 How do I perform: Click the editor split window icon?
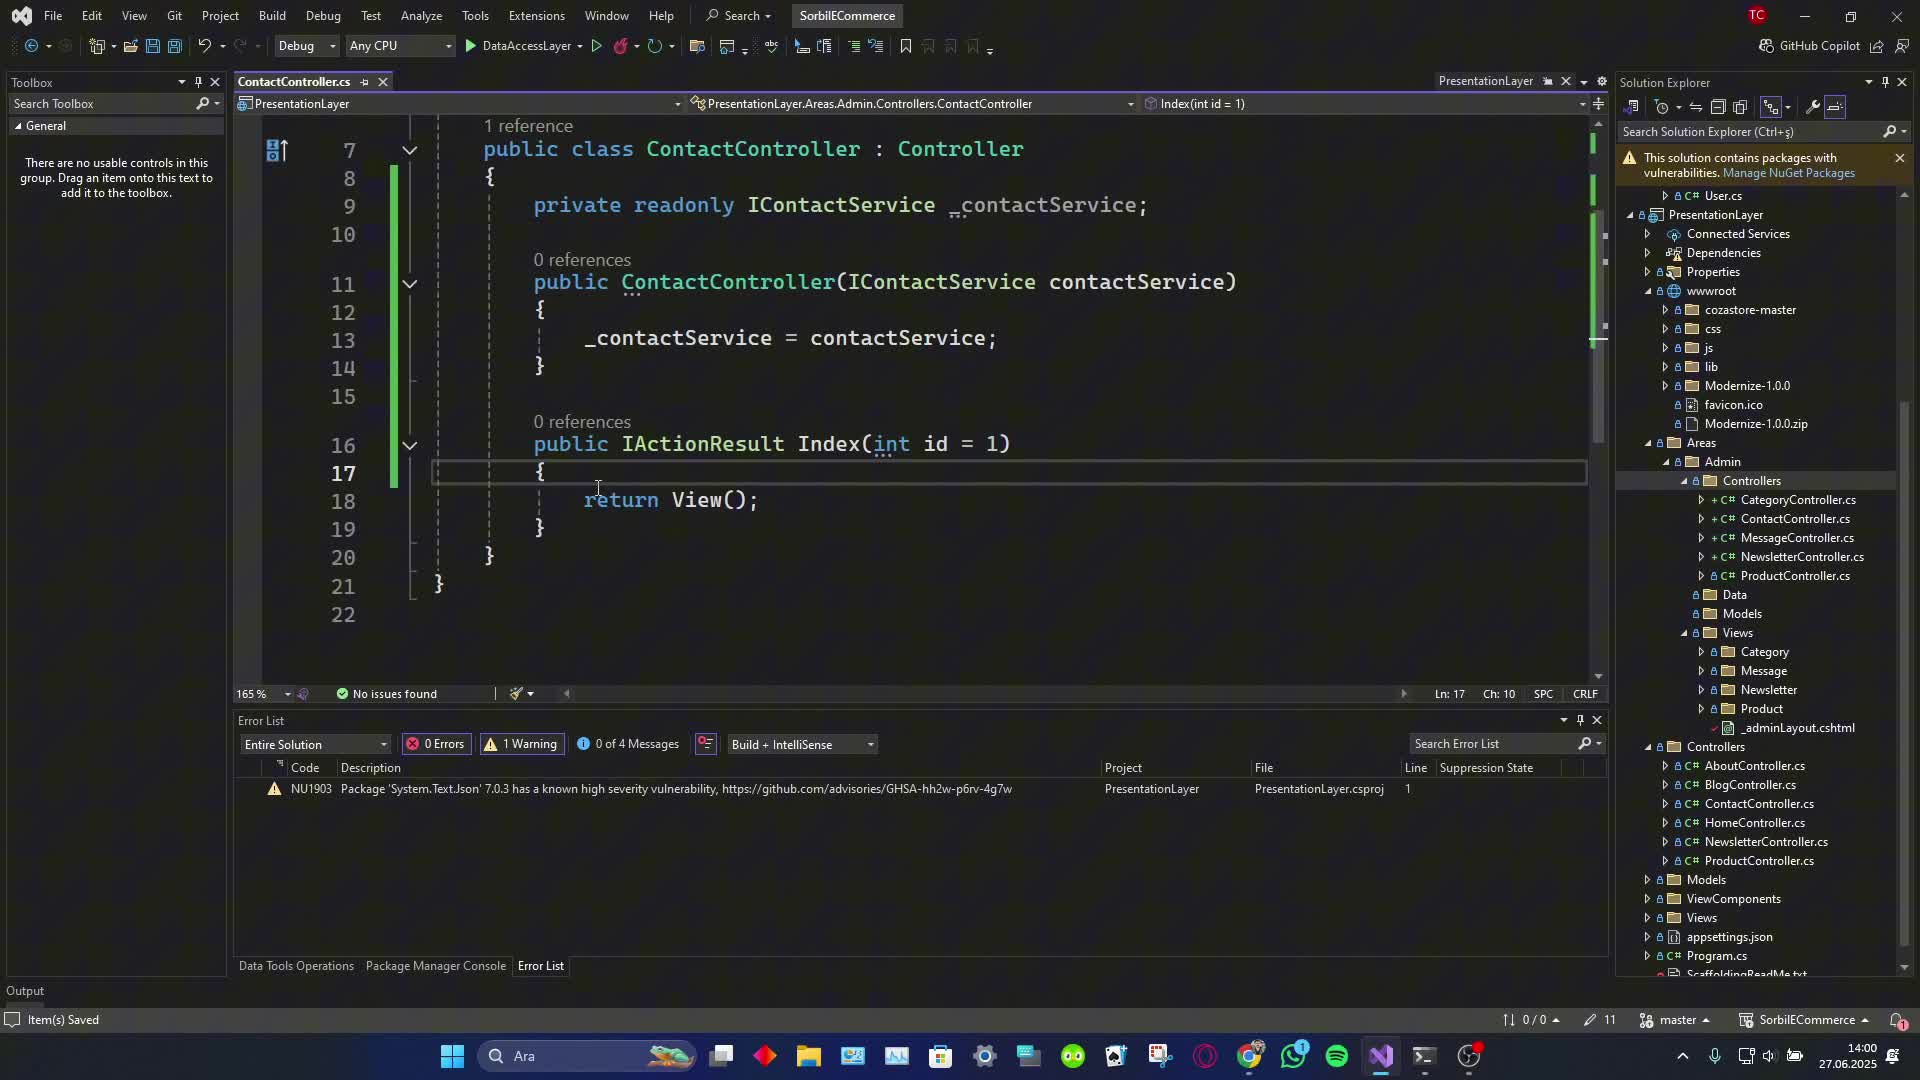click(x=1598, y=104)
